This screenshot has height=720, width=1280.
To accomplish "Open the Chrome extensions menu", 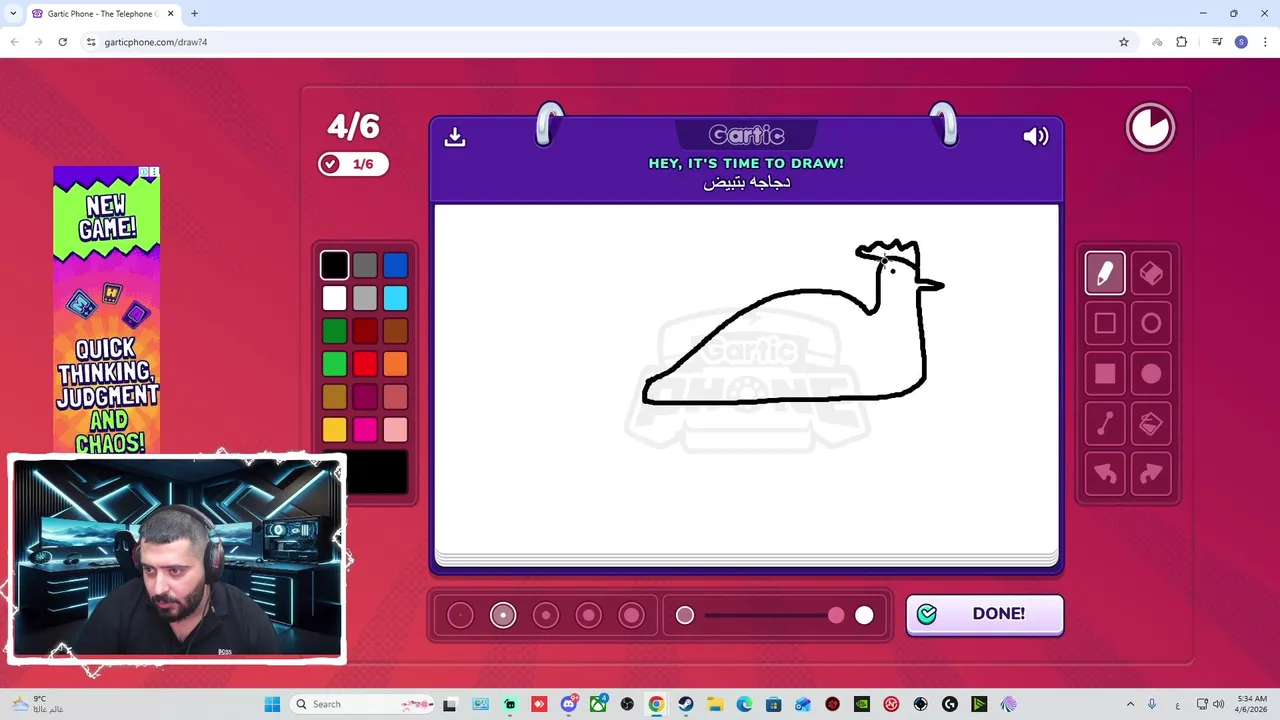I will coord(1182,42).
